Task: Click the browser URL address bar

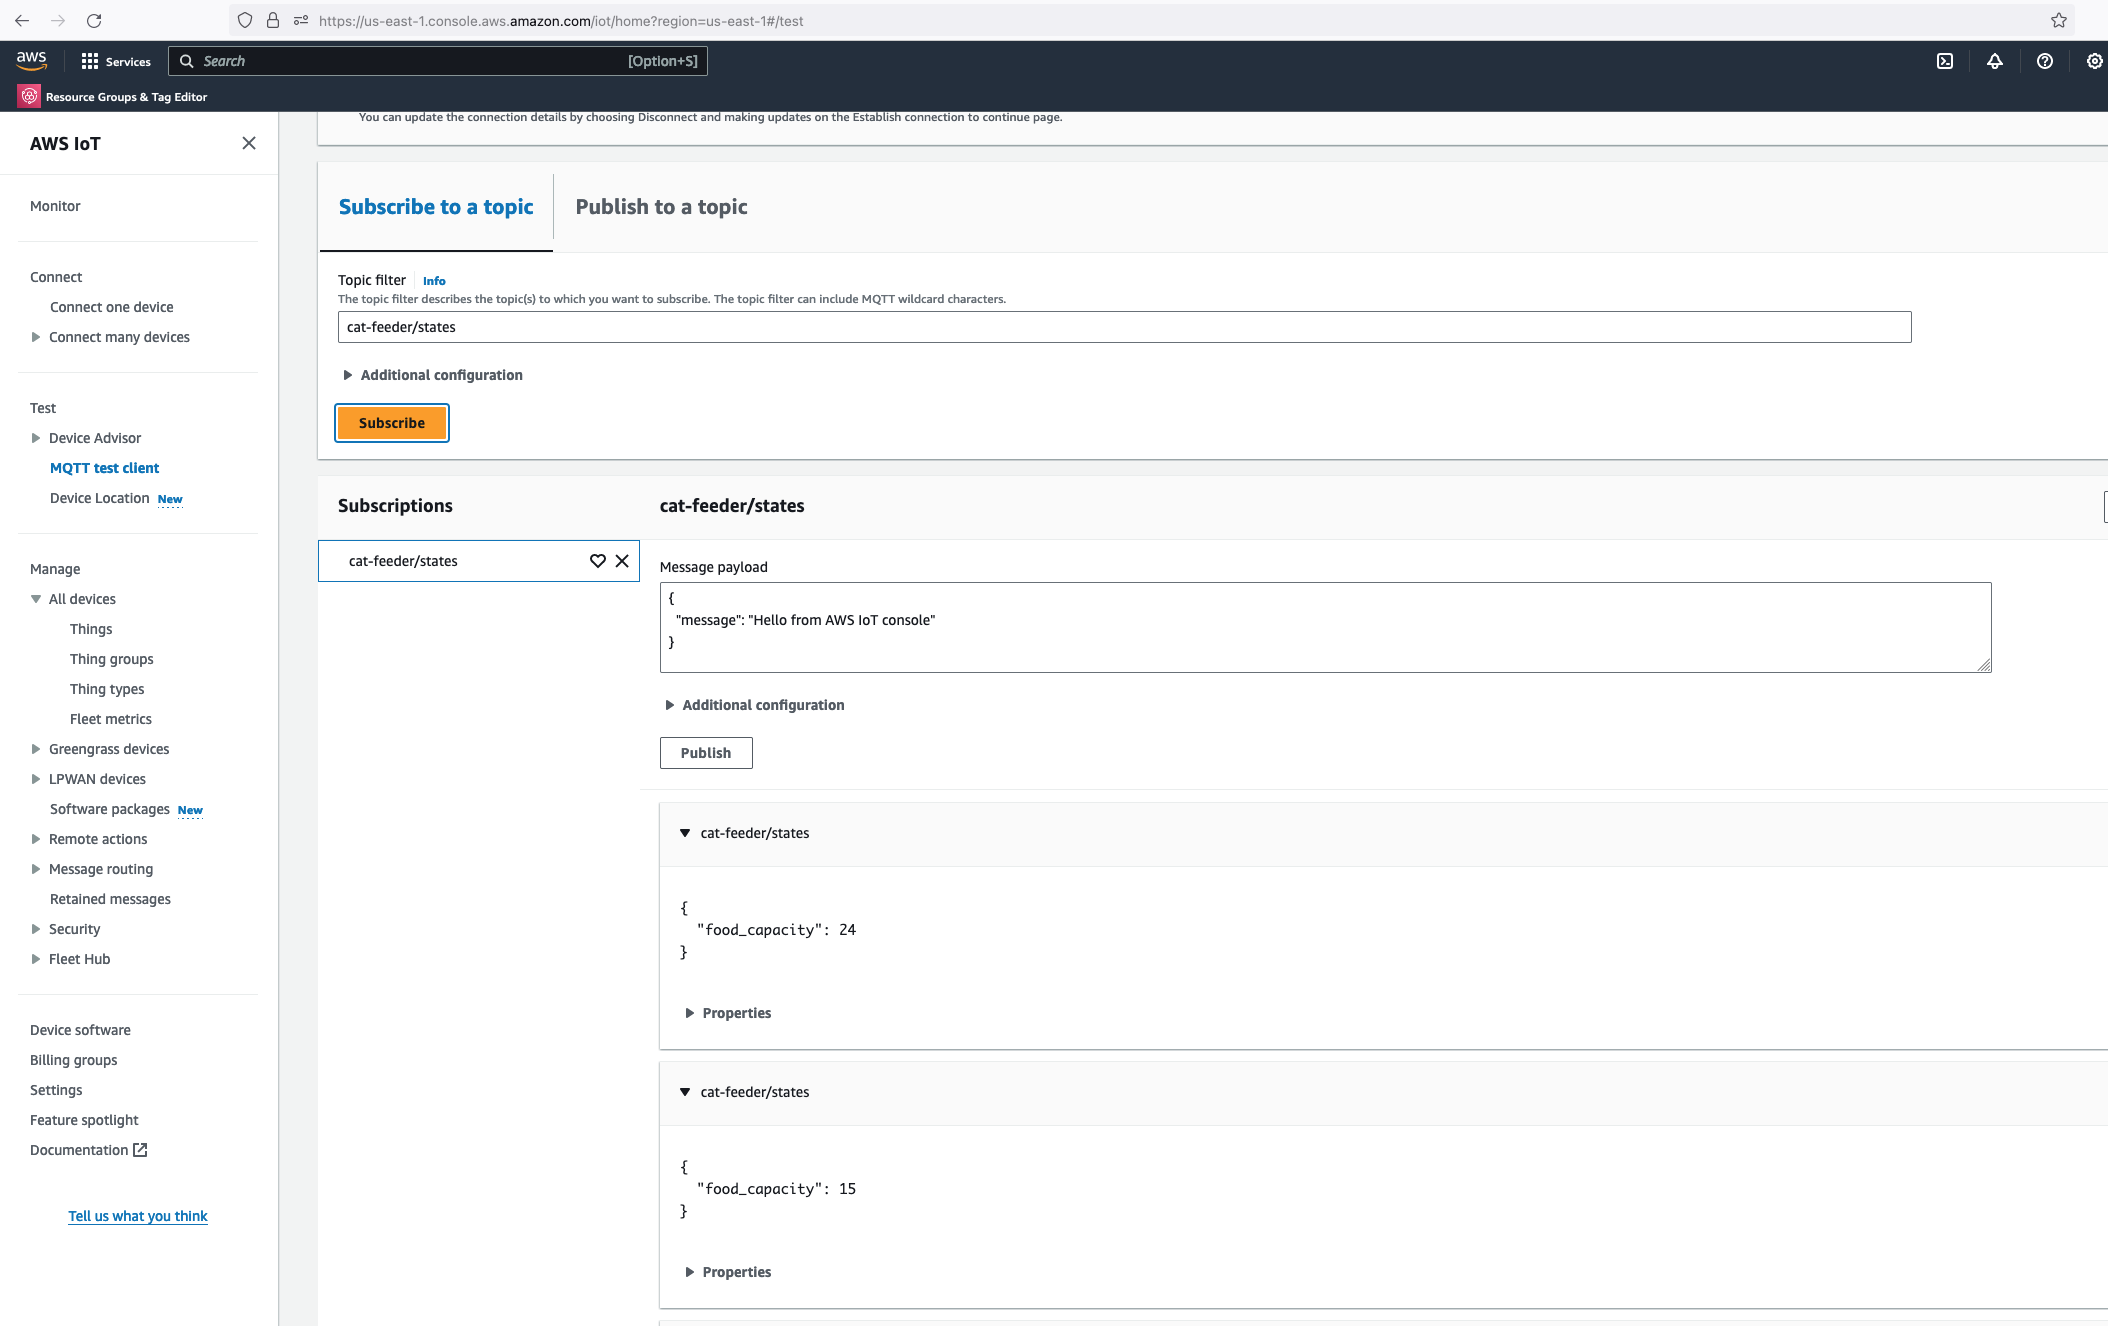Action: (x=1150, y=20)
